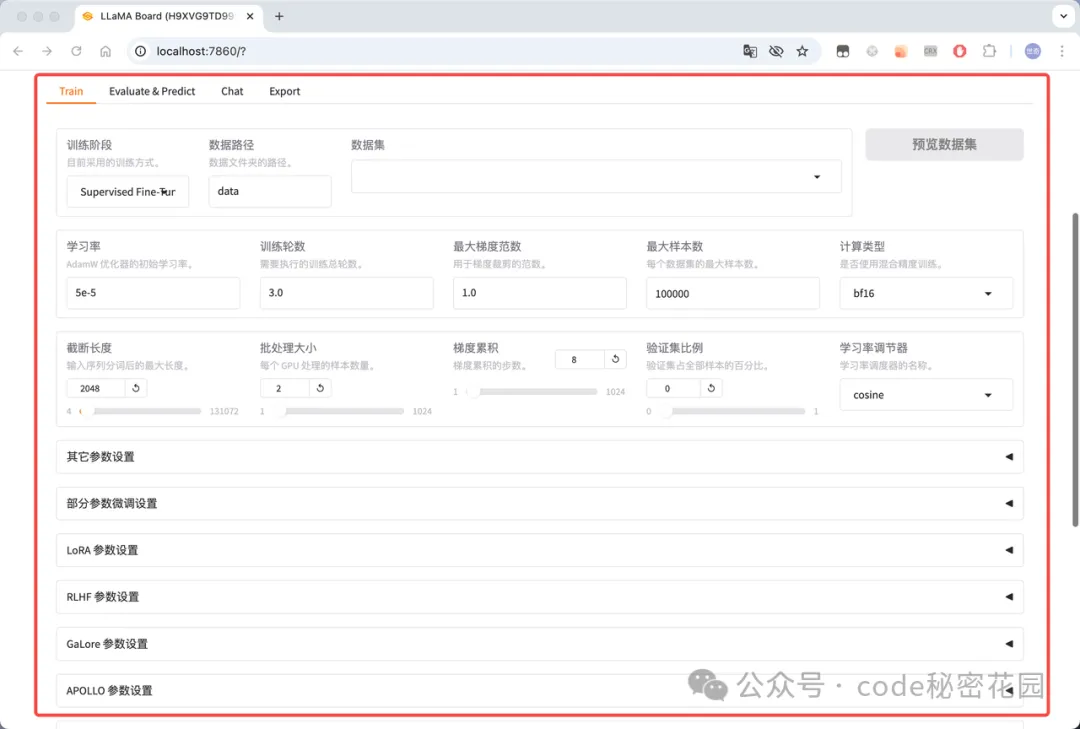Reset the 截断长度 value to default
1080x729 pixels.
pyautogui.click(x=136, y=388)
